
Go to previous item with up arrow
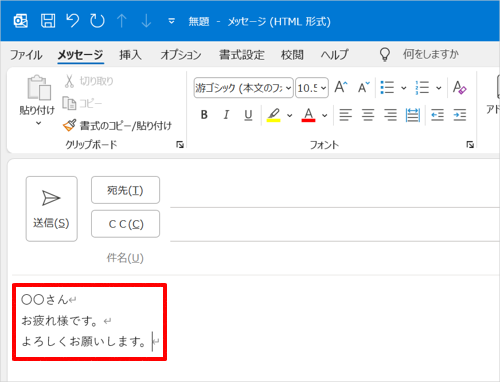(x=122, y=21)
